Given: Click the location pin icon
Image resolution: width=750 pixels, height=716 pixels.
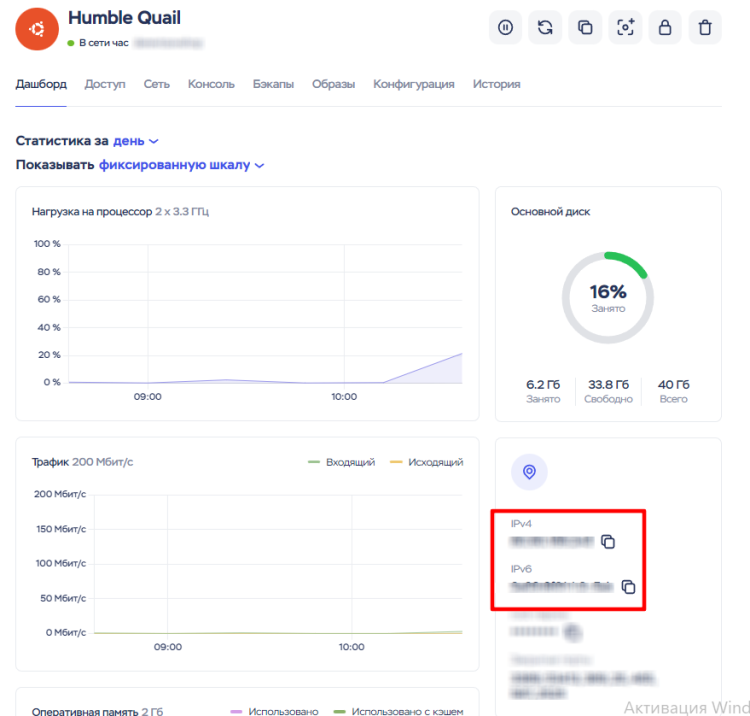Looking at the screenshot, I should tap(529, 472).
